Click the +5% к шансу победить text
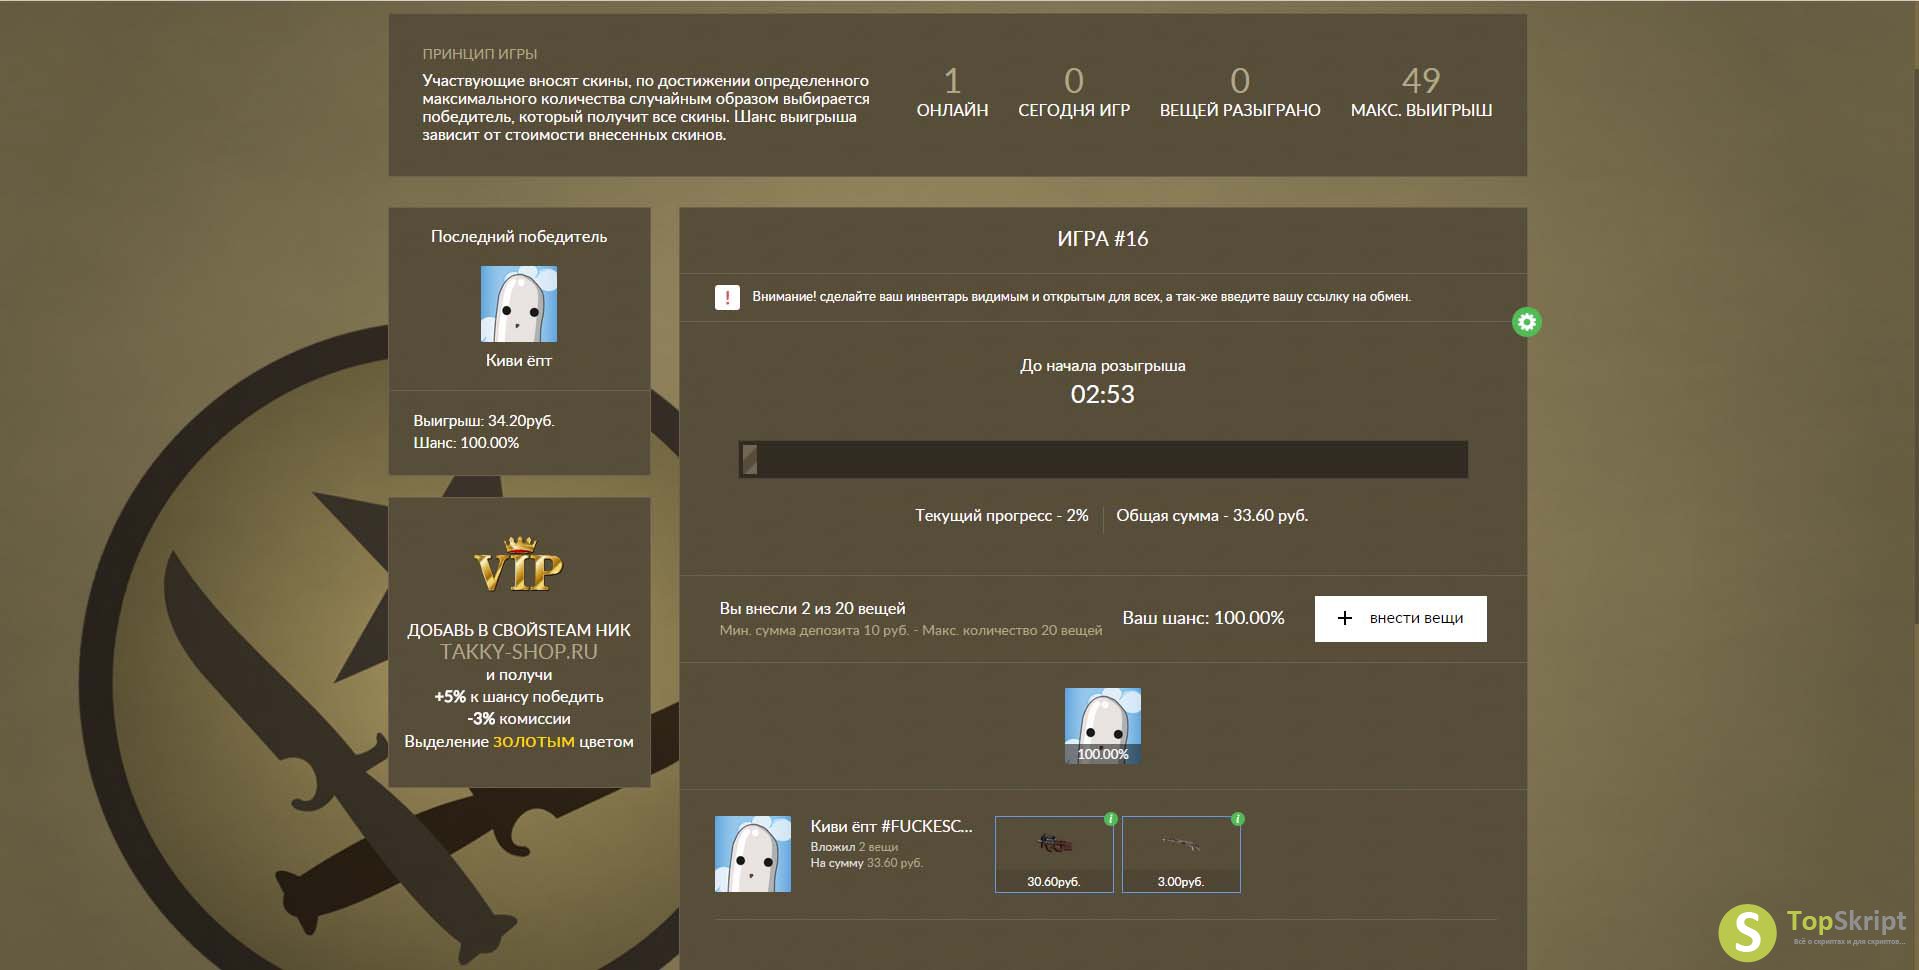1919x970 pixels. (x=518, y=697)
